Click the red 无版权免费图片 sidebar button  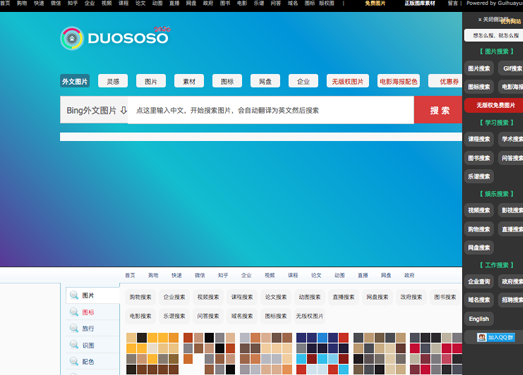(494, 105)
